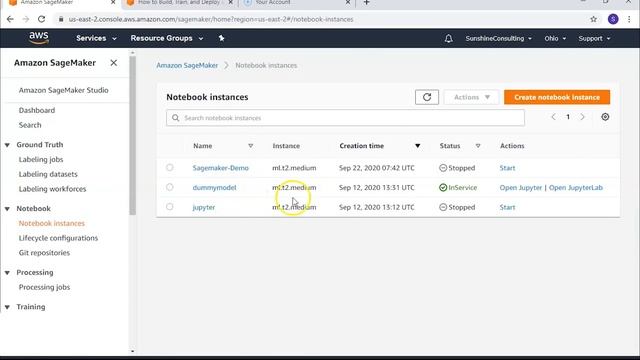Click Open JupyterLab for dummymodel
This screenshot has width=640, height=360.
coord(576,187)
